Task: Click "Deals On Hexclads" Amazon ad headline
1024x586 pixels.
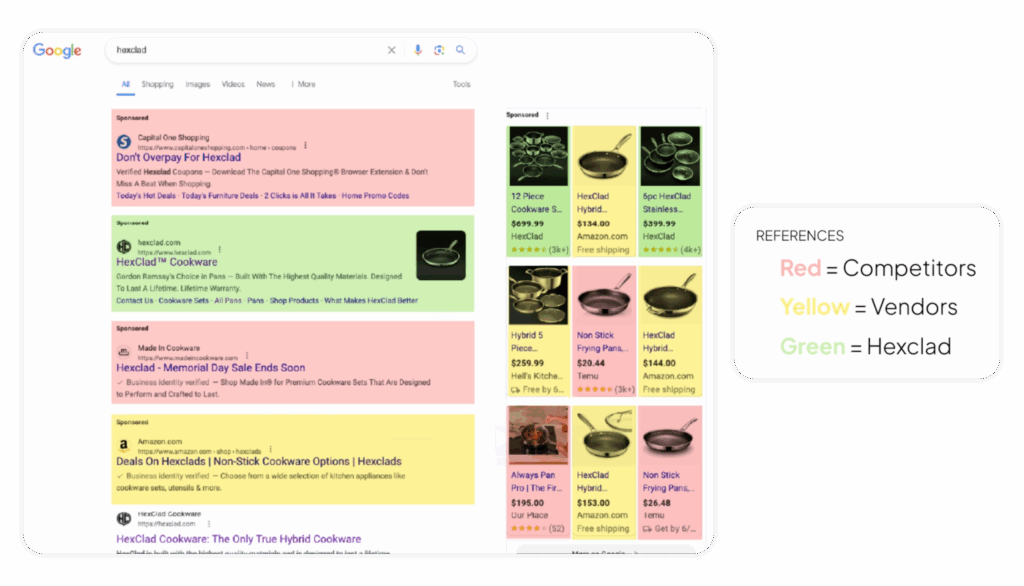Action: (x=258, y=462)
